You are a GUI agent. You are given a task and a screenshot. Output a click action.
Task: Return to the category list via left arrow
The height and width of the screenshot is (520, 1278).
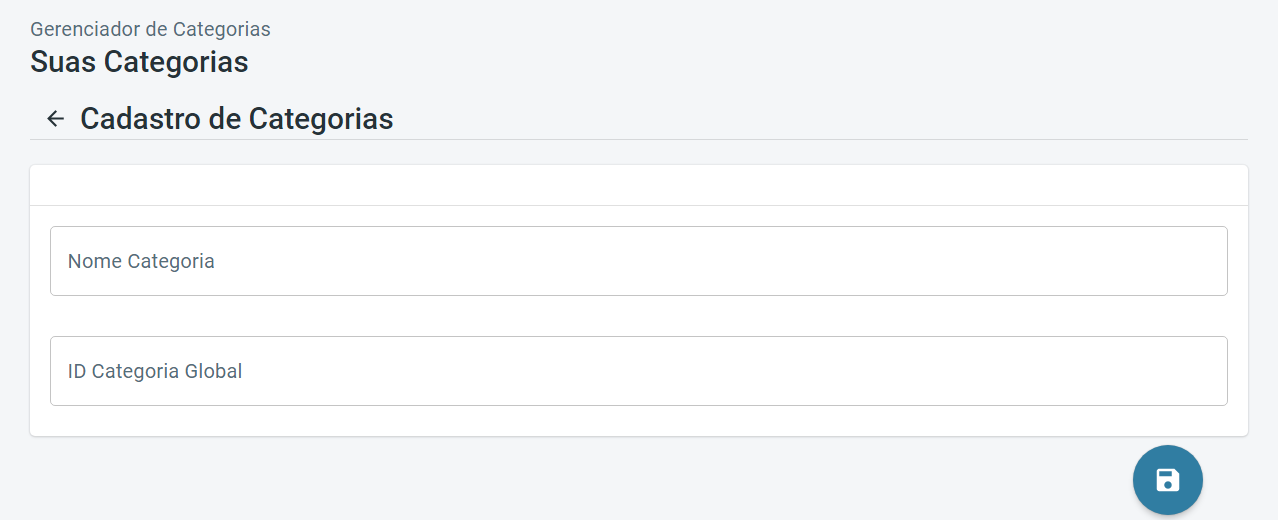56,119
